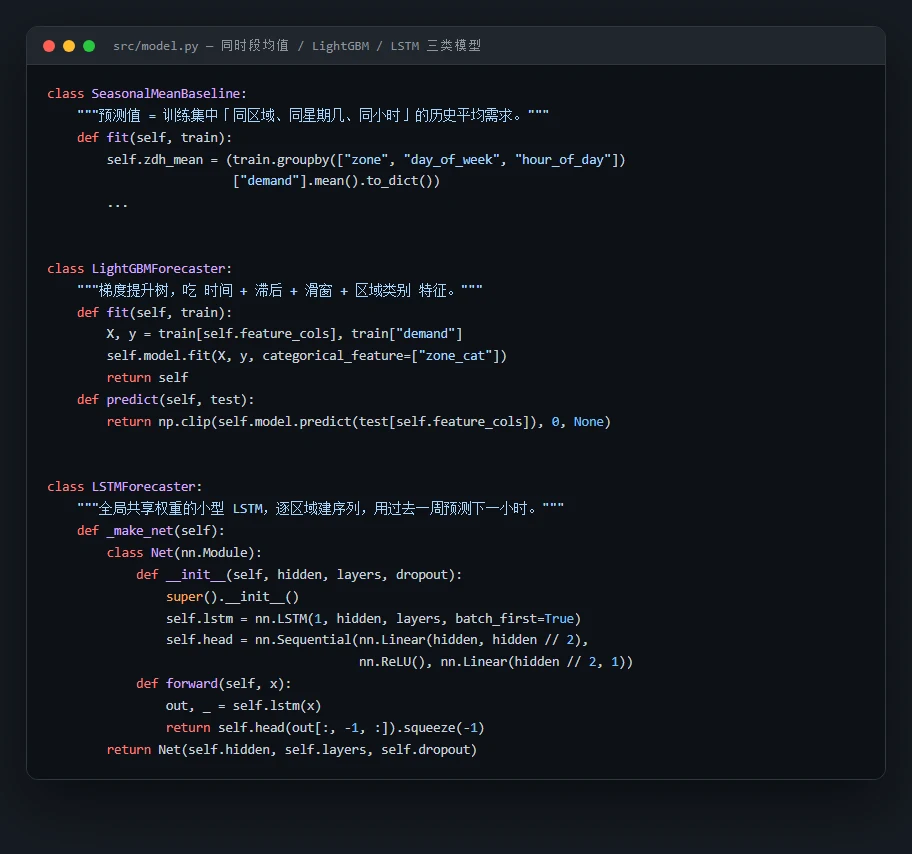This screenshot has width=912, height=854.
Task: Click the "_make_net" method name
Action: tap(140, 531)
